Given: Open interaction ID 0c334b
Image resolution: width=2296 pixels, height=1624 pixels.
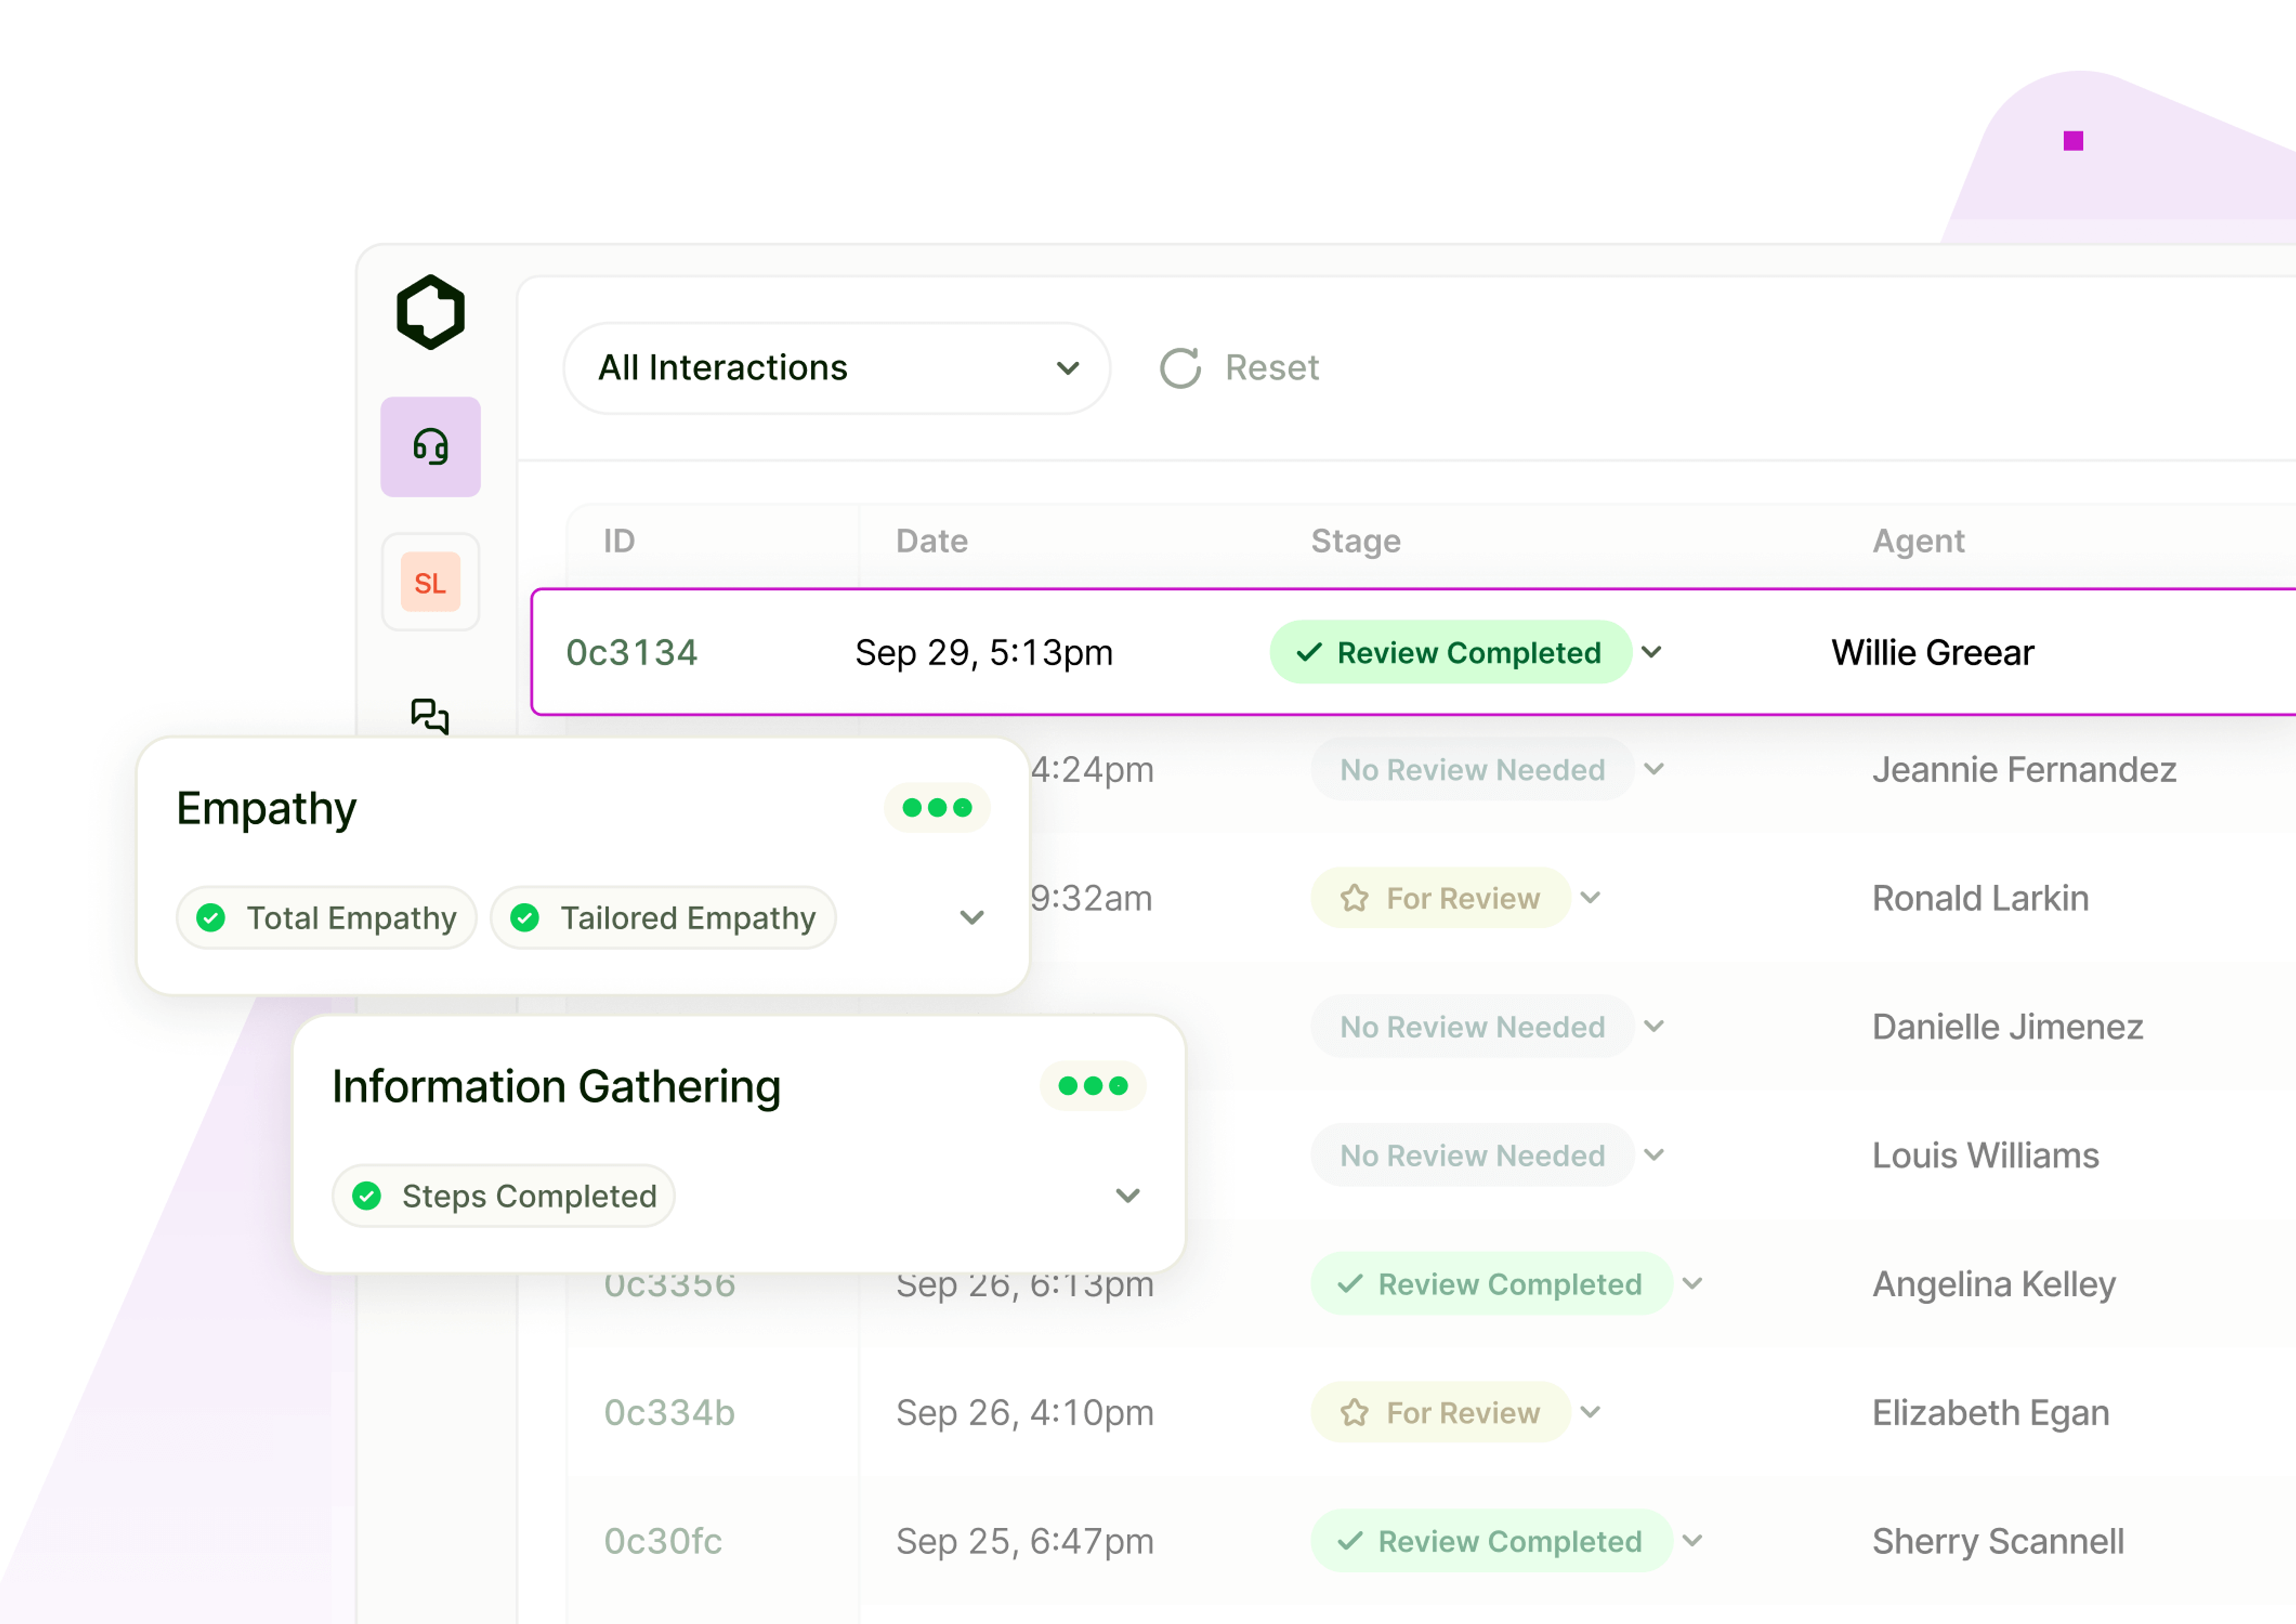Looking at the screenshot, I should 669,1412.
